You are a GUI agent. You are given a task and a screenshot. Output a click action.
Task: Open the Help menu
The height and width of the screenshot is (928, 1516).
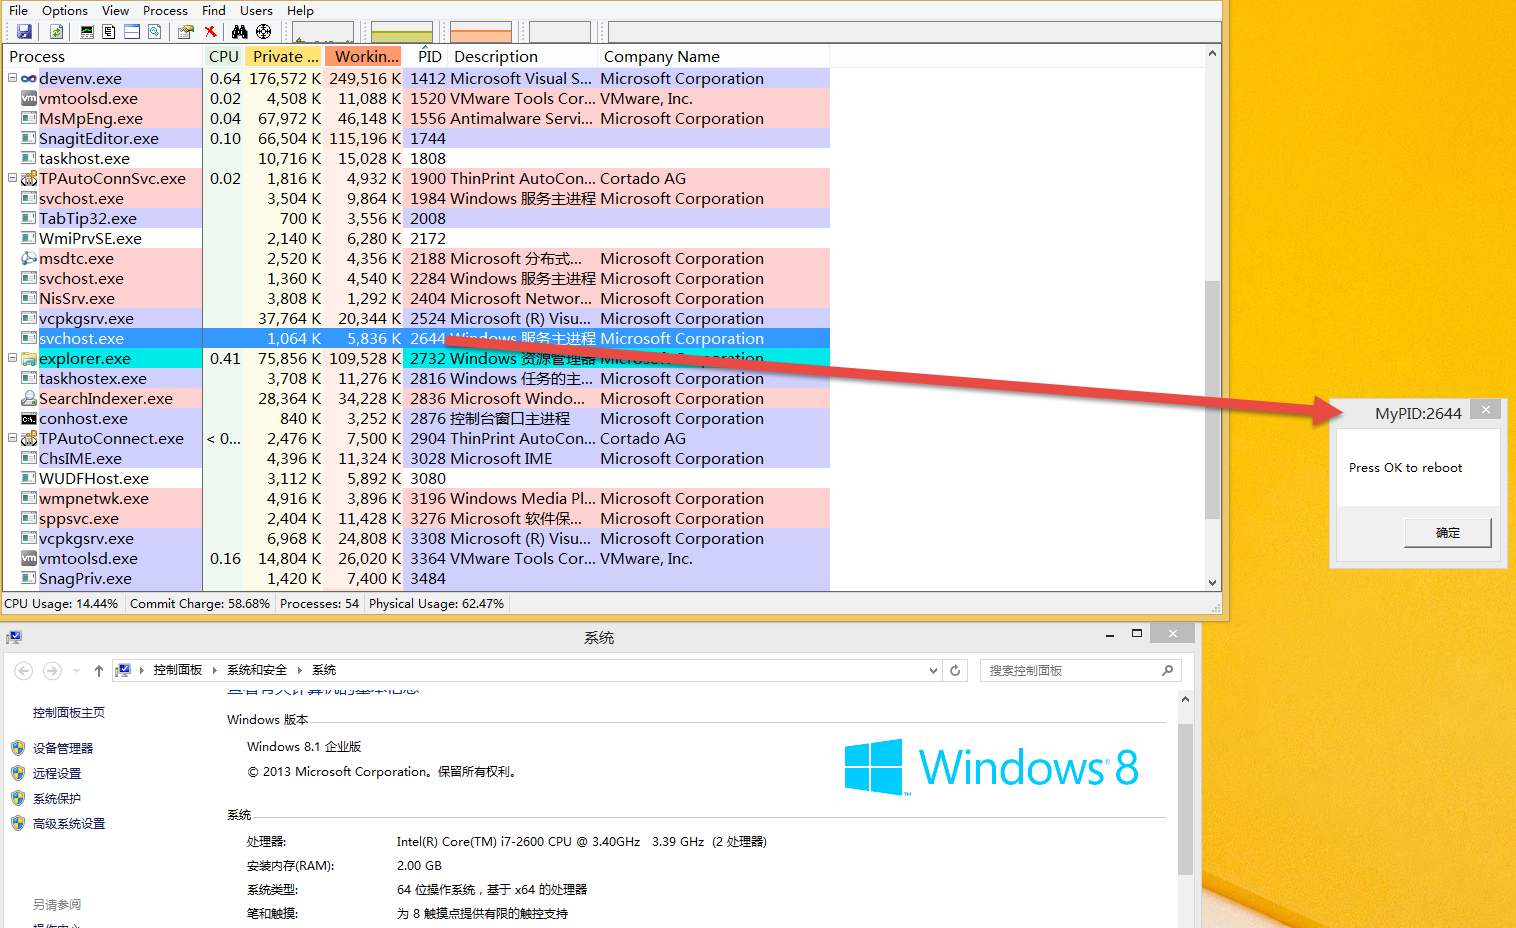(x=300, y=10)
